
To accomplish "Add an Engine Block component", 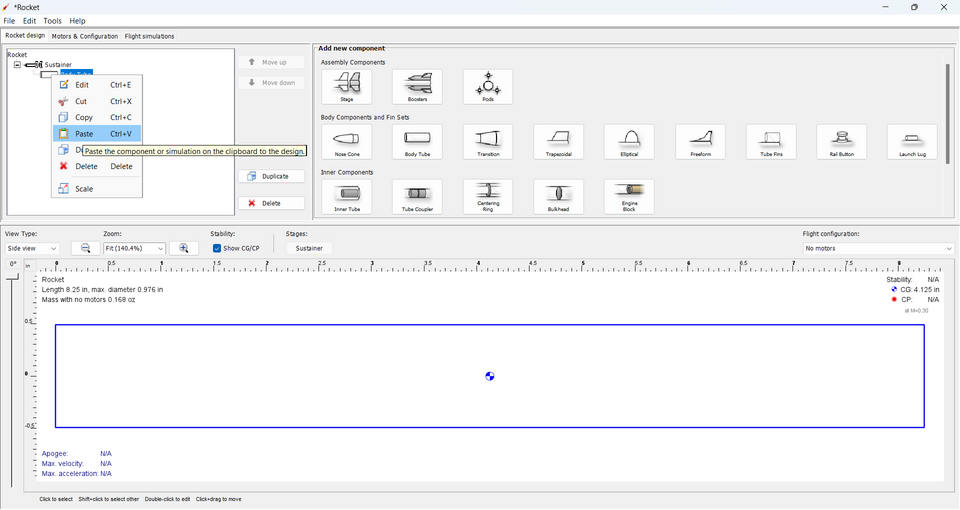I will (x=629, y=196).
